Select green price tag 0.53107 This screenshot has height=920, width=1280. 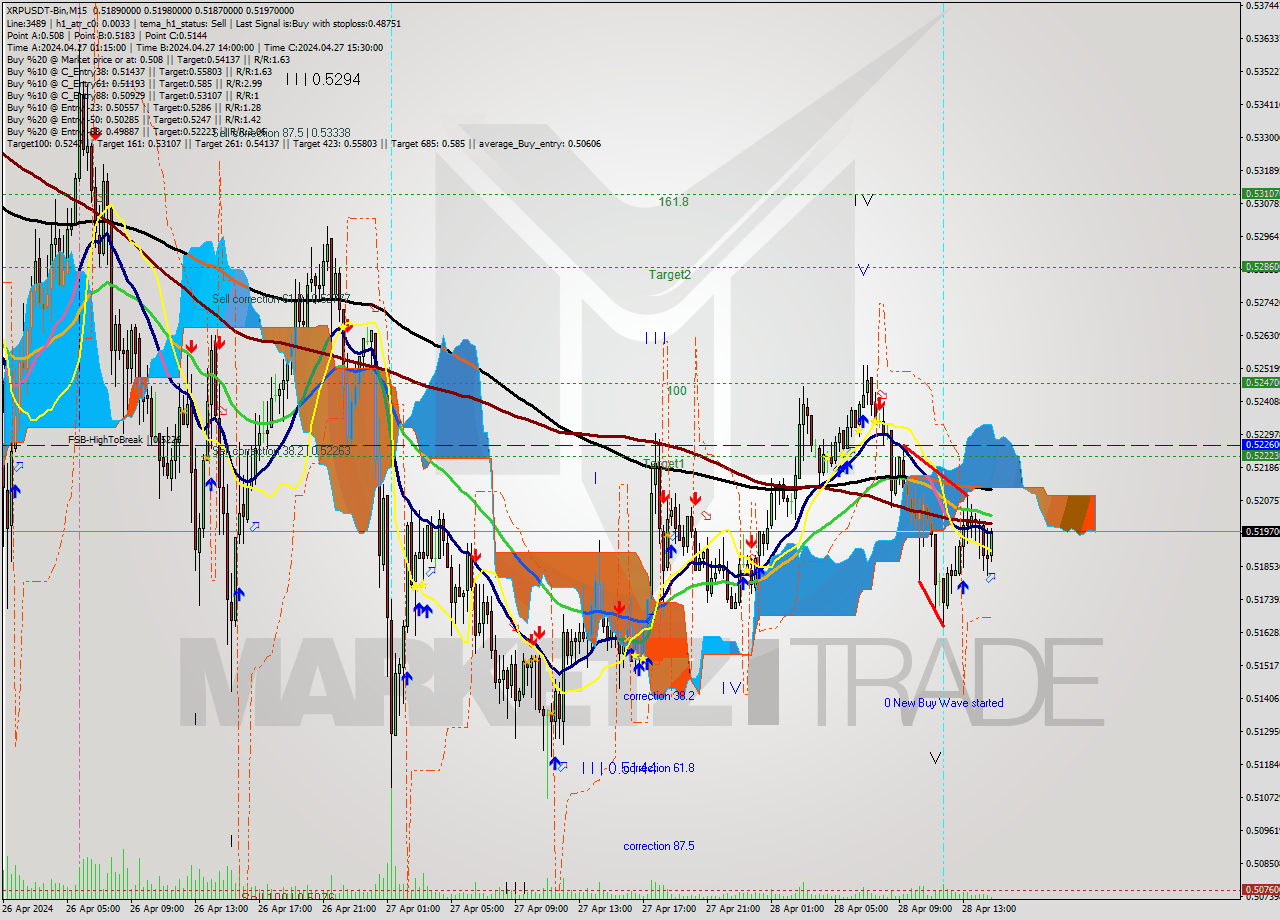click(1260, 194)
